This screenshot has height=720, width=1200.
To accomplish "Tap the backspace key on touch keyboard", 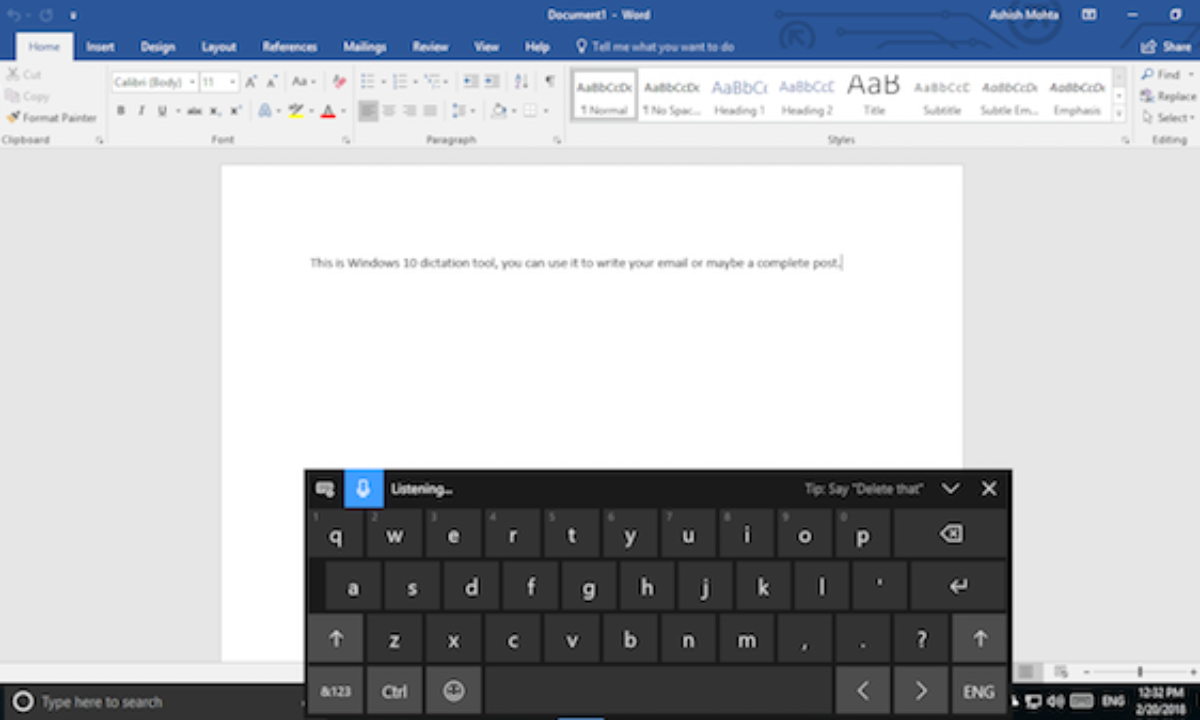I will coord(951,534).
